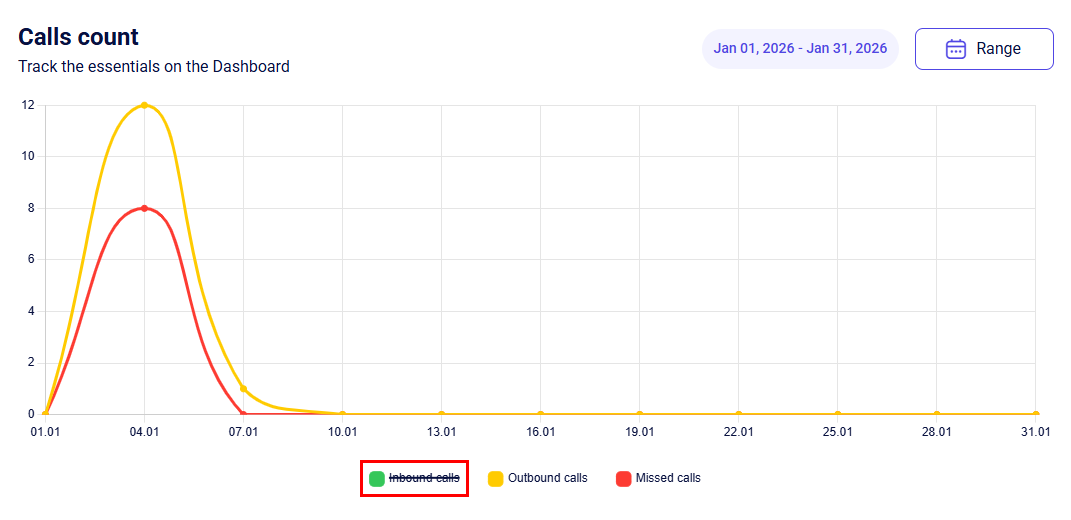
Task: Click the data point at 28.01
Action: [x=936, y=414]
